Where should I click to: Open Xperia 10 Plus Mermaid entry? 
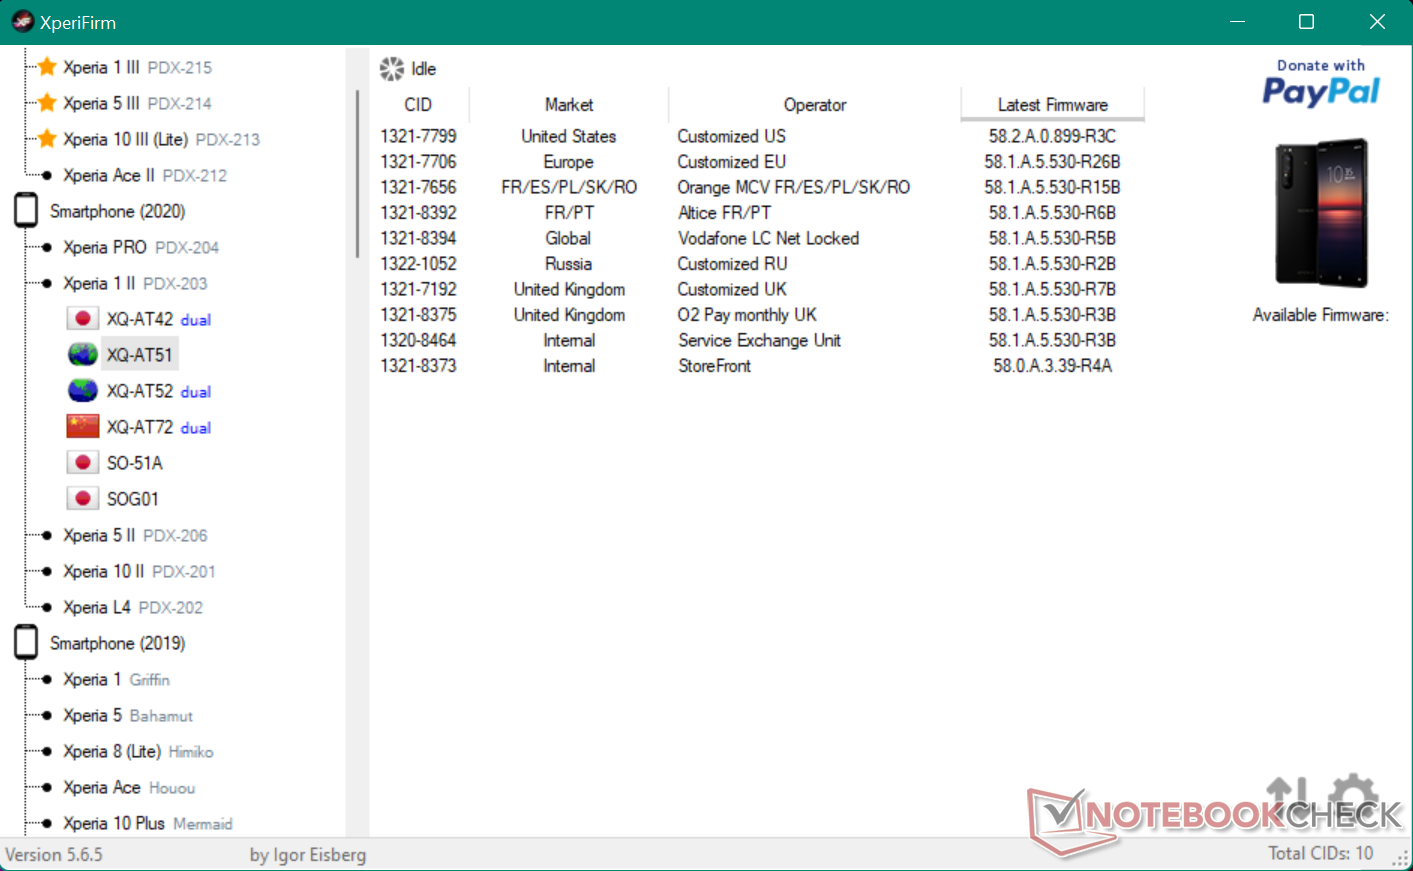click(x=147, y=823)
